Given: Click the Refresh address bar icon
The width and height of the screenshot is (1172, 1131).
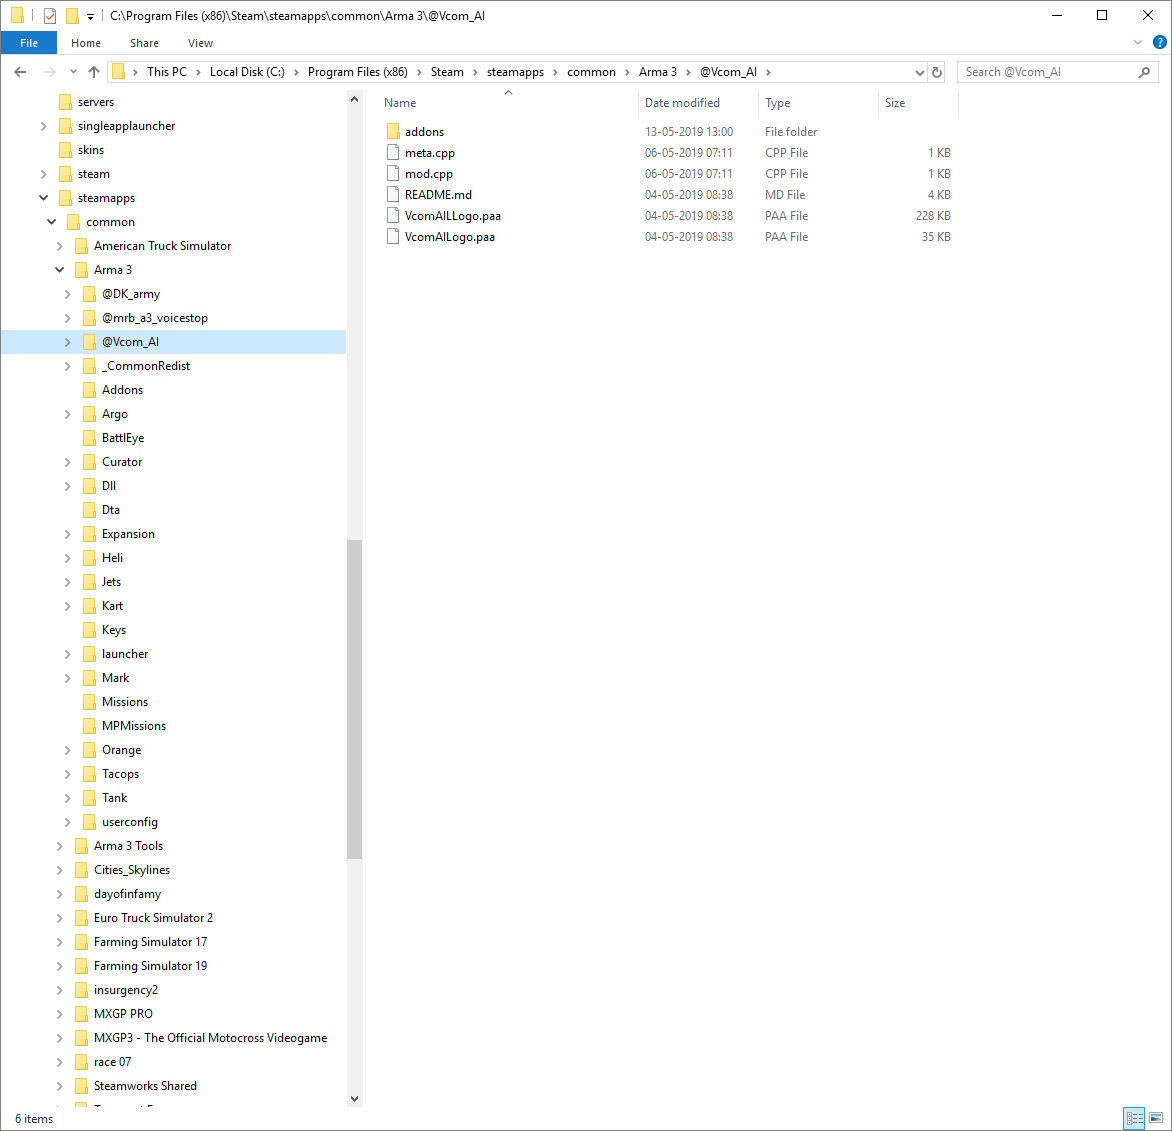Looking at the screenshot, I should [937, 72].
